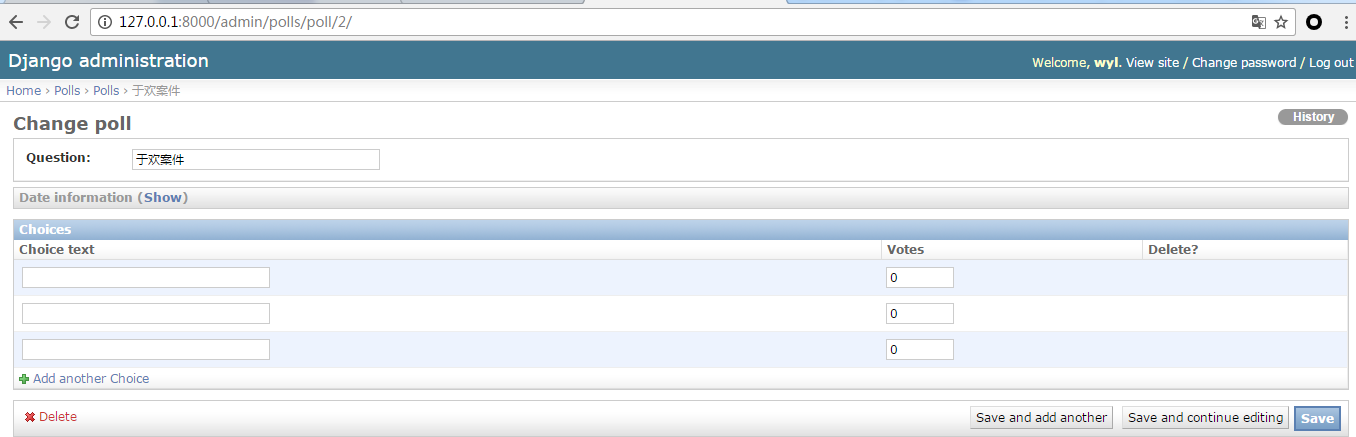1356x437 pixels.
Task: Open the first Polls breadcrumb link
Action: coord(67,90)
